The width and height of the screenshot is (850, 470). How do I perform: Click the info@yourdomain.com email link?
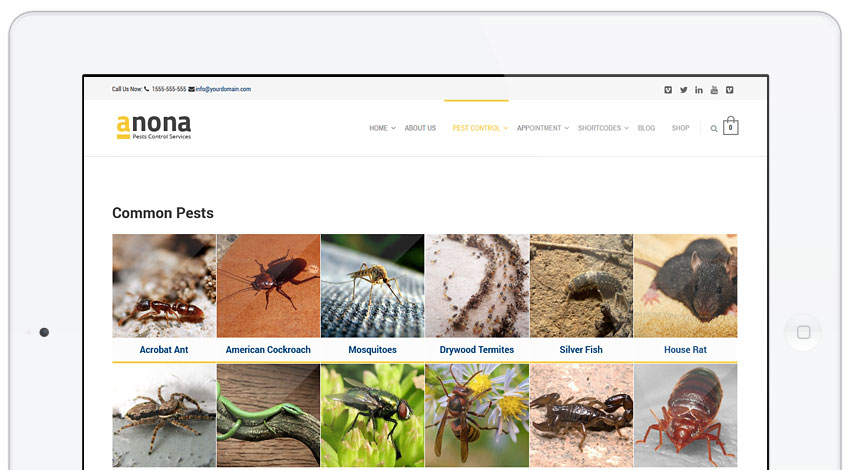(223, 89)
